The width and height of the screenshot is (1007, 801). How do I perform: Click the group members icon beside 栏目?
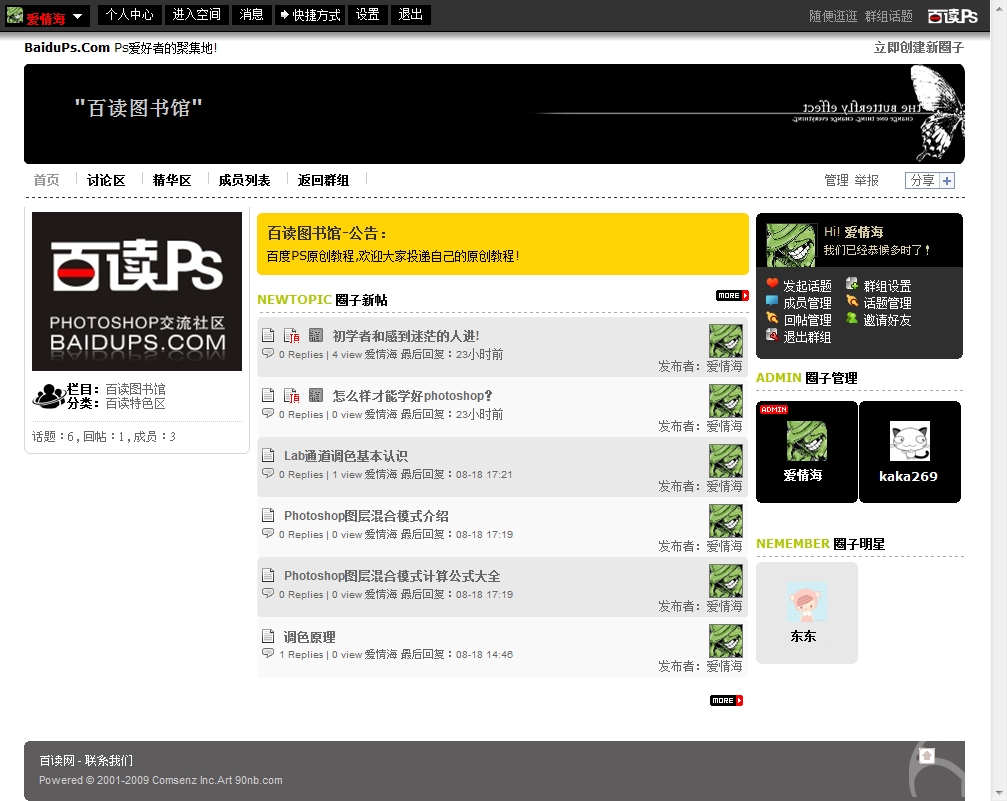(49, 396)
